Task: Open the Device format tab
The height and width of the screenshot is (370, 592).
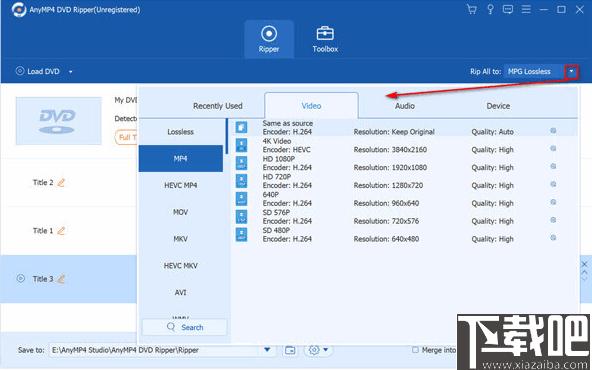Action: click(x=498, y=106)
